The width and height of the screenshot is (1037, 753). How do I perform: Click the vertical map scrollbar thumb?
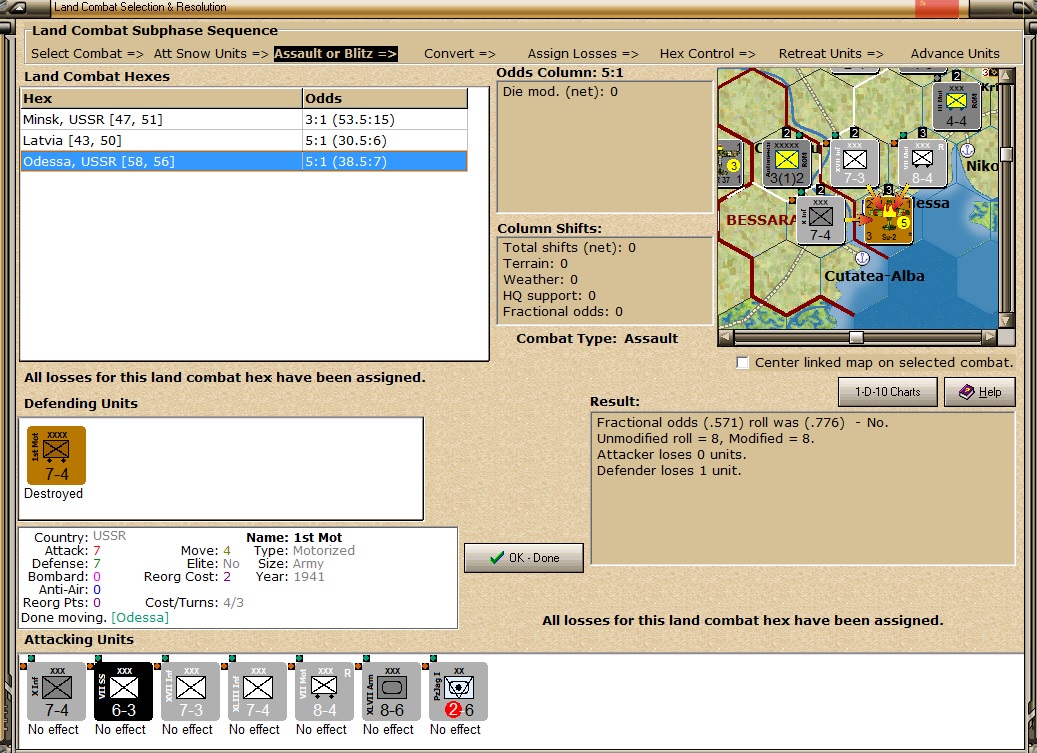1007,154
